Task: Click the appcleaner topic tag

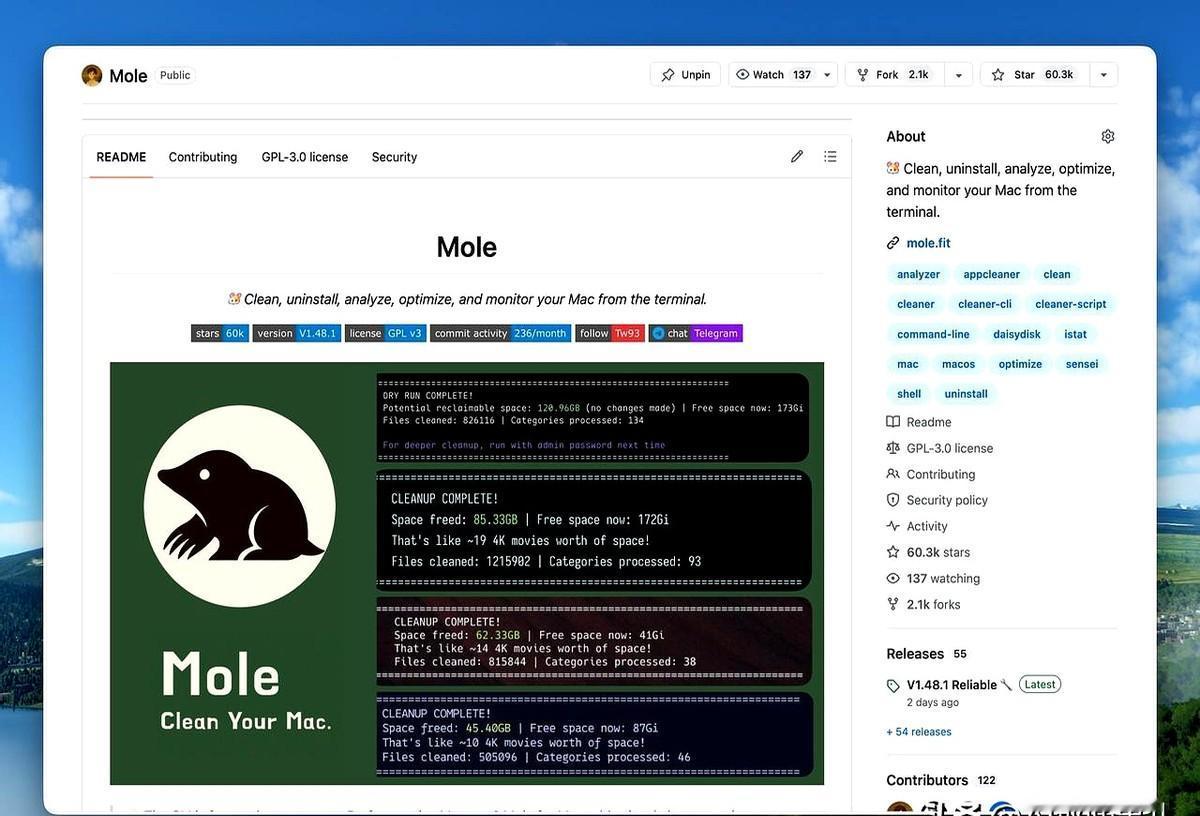Action: tap(992, 274)
